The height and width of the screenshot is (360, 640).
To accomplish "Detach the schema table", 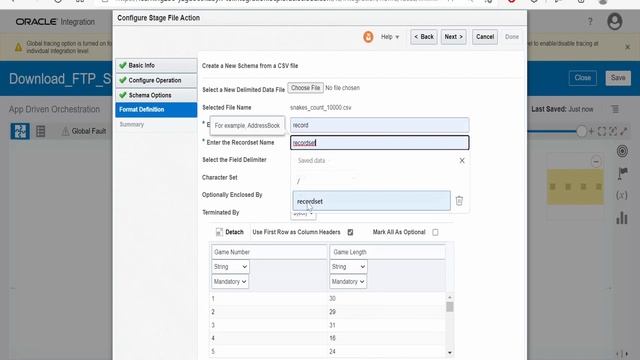I will tap(229, 232).
